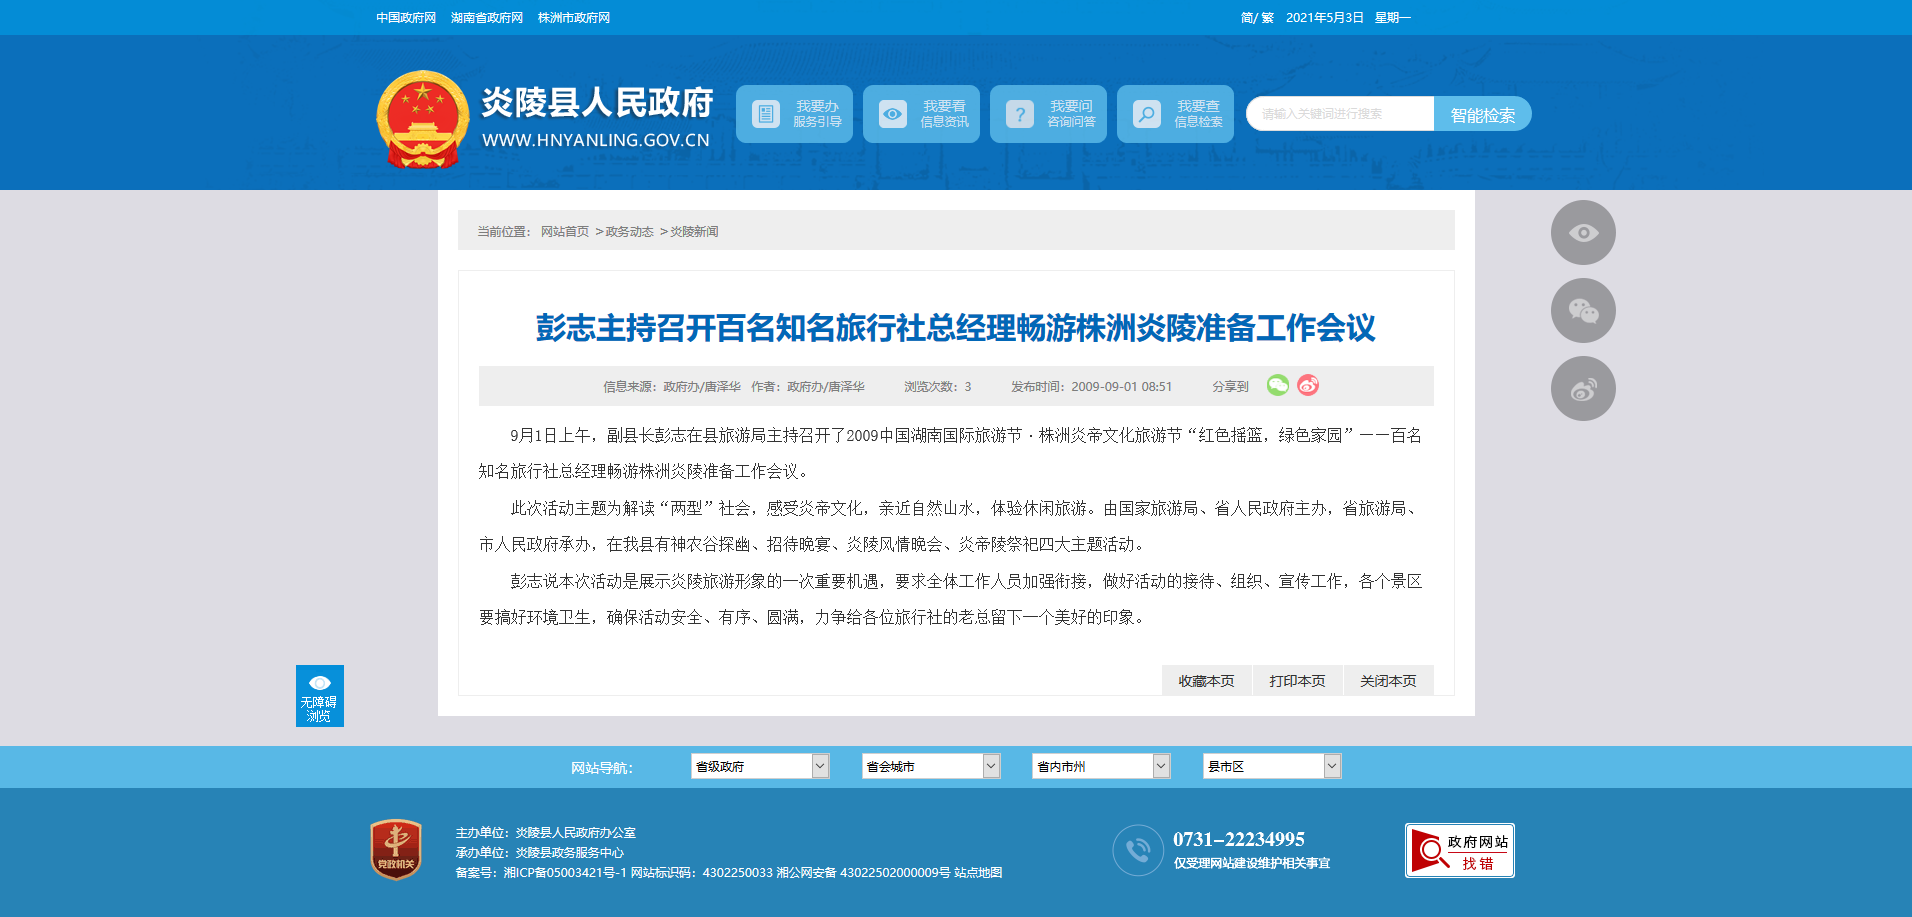Click the red Weibo share icon

pos(1308,385)
